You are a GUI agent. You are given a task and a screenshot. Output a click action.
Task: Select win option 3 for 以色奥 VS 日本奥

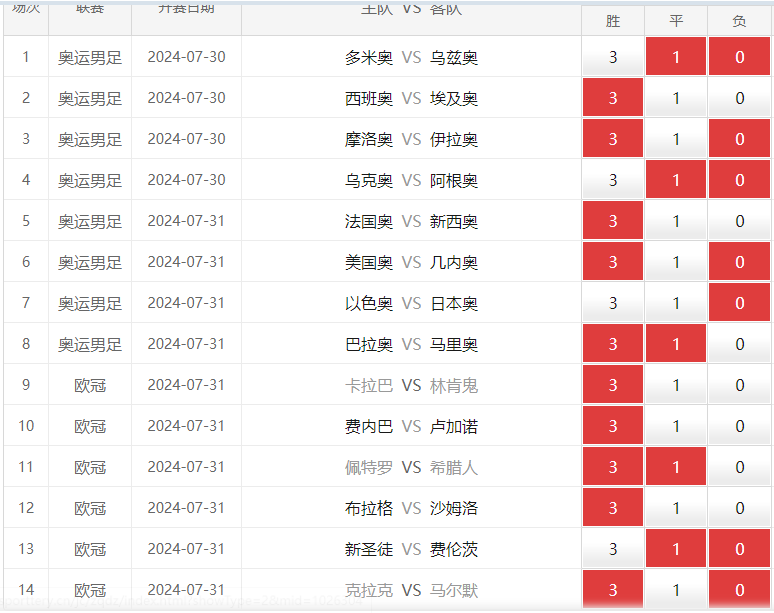click(613, 303)
